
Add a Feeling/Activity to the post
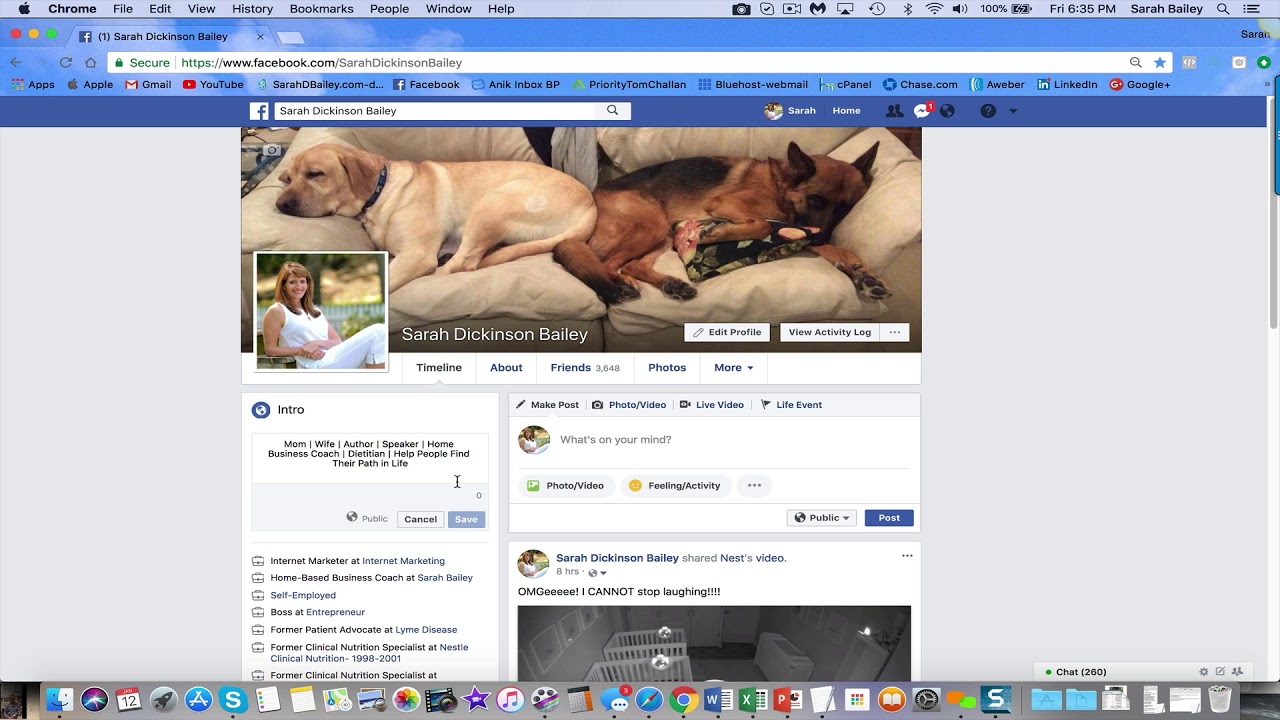tap(675, 486)
